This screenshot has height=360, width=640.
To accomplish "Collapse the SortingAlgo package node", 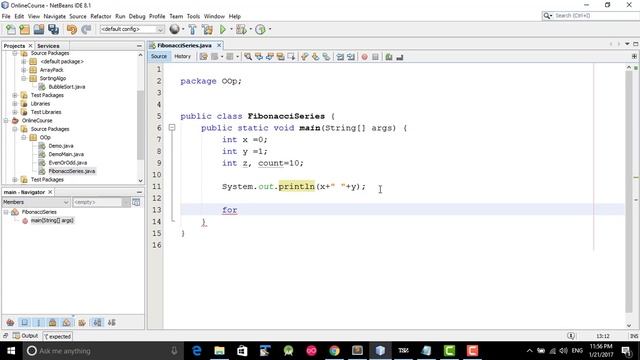I will (x=24, y=78).
